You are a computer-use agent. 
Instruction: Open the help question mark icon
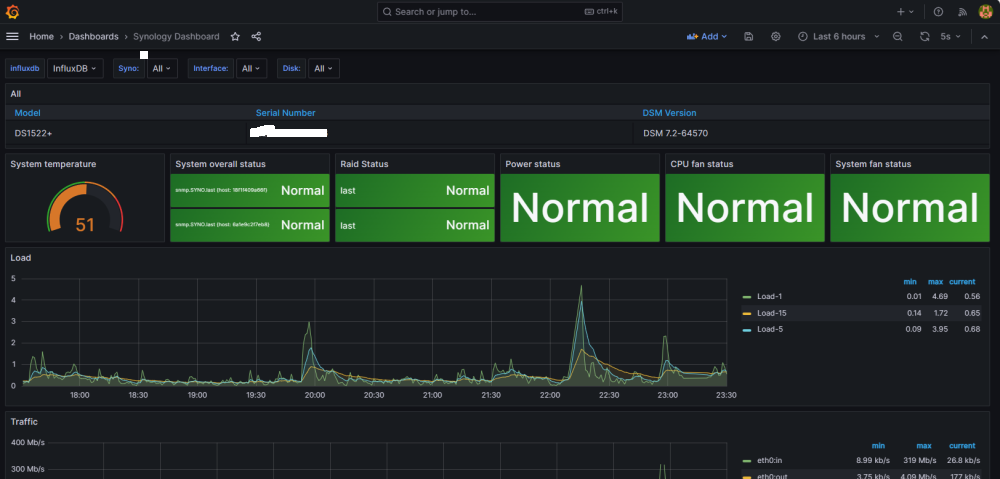[x=938, y=11]
